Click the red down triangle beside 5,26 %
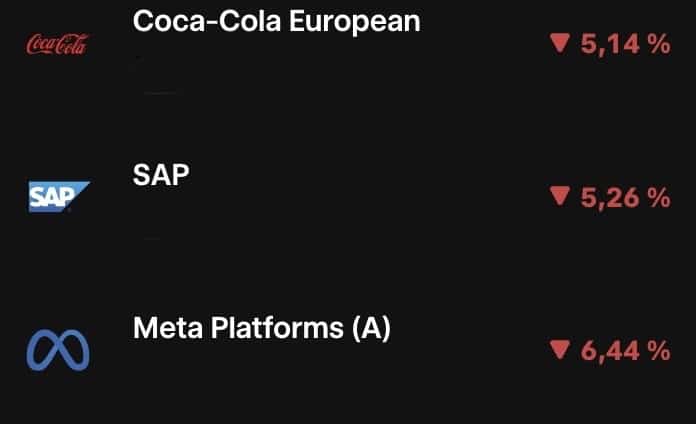The width and height of the screenshot is (696, 424). (x=560, y=196)
